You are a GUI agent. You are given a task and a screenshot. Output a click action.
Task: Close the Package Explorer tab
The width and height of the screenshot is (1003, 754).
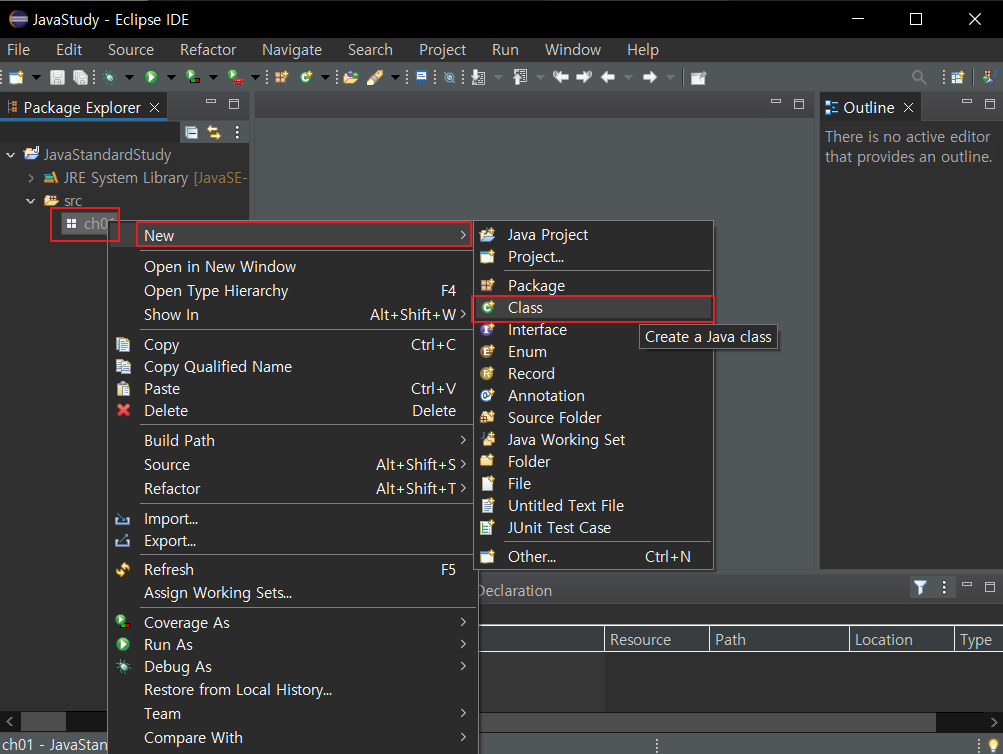click(x=154, y=107)
